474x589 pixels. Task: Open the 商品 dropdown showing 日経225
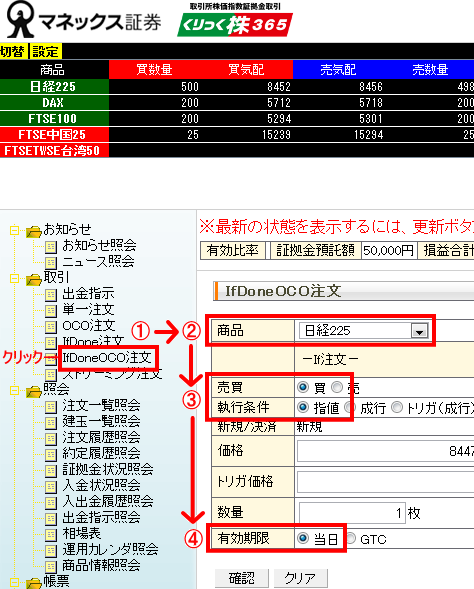pyautogui.click(x=364, y=331)
